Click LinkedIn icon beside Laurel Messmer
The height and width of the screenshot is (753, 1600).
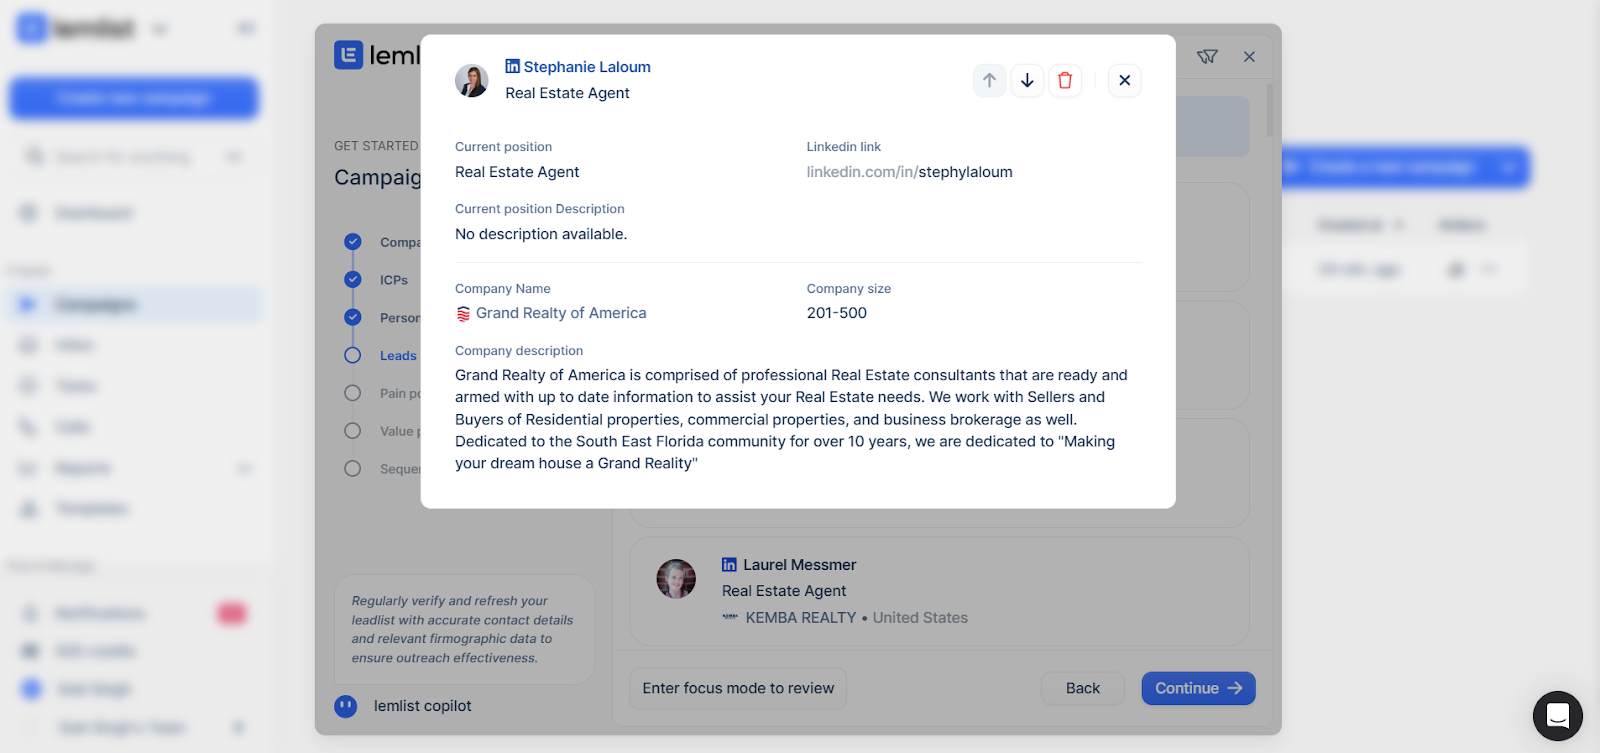(729, 565)
